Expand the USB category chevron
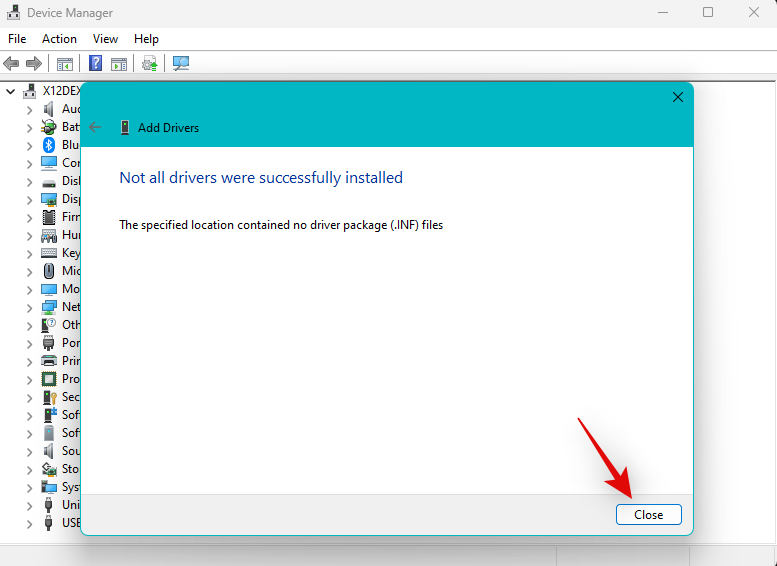The height and width of the screenshot is (566, 777). (29, 523)
